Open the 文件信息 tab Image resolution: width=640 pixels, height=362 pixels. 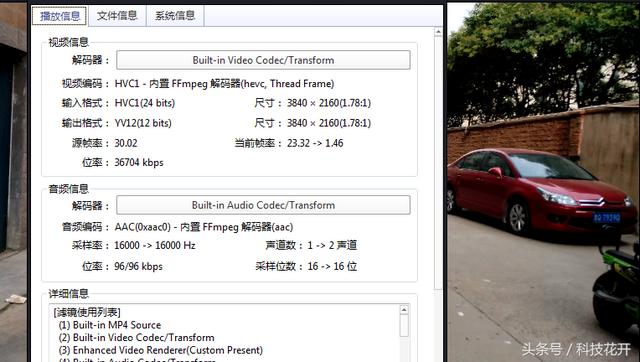117,16
